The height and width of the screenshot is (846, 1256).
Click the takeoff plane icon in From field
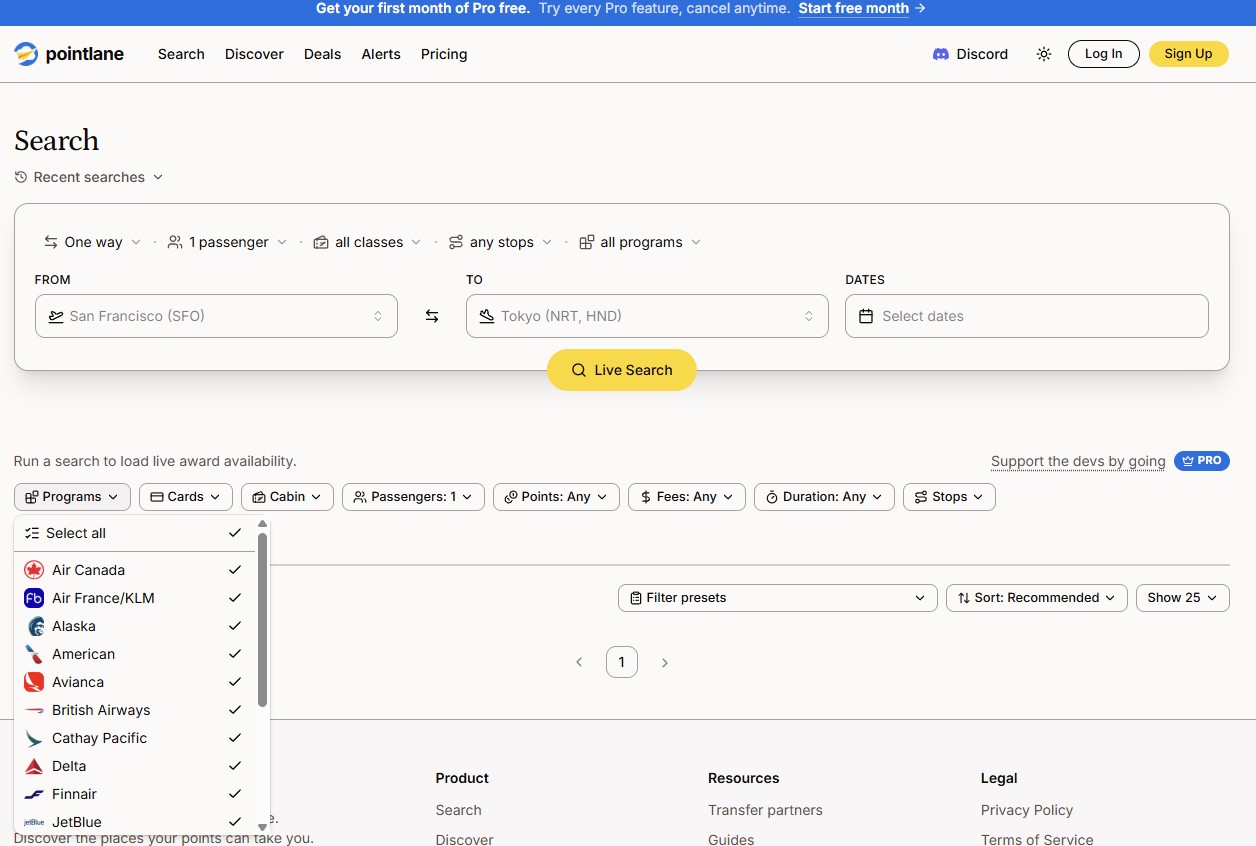[56, 316]
